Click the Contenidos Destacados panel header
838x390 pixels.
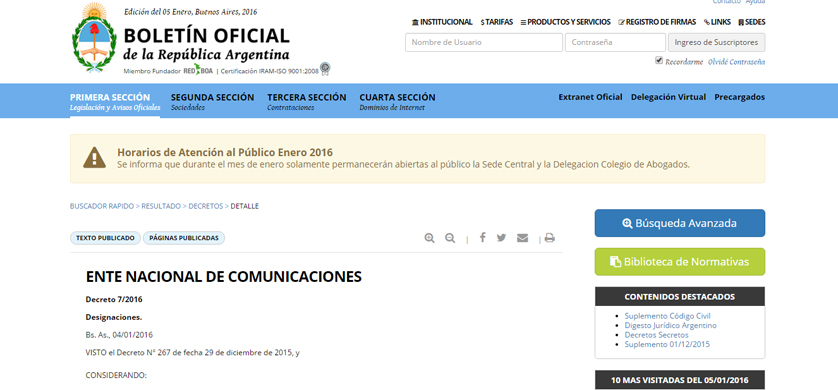[679, 297]
